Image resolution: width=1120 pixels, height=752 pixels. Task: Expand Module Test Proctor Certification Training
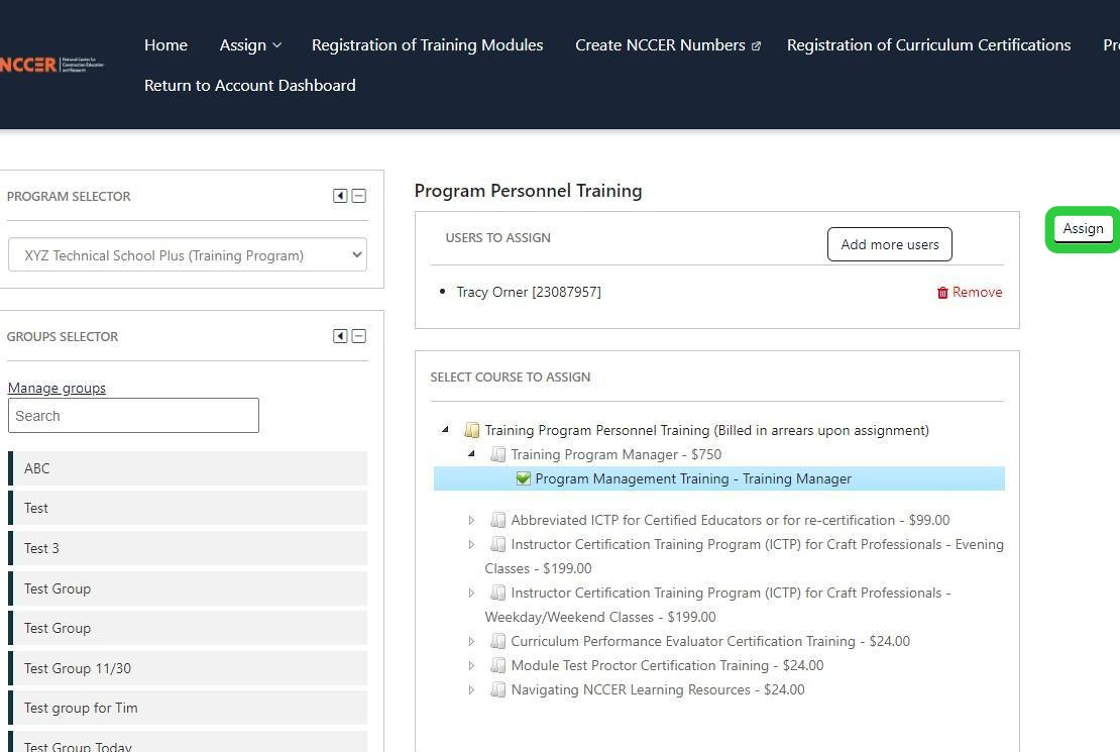472,665
